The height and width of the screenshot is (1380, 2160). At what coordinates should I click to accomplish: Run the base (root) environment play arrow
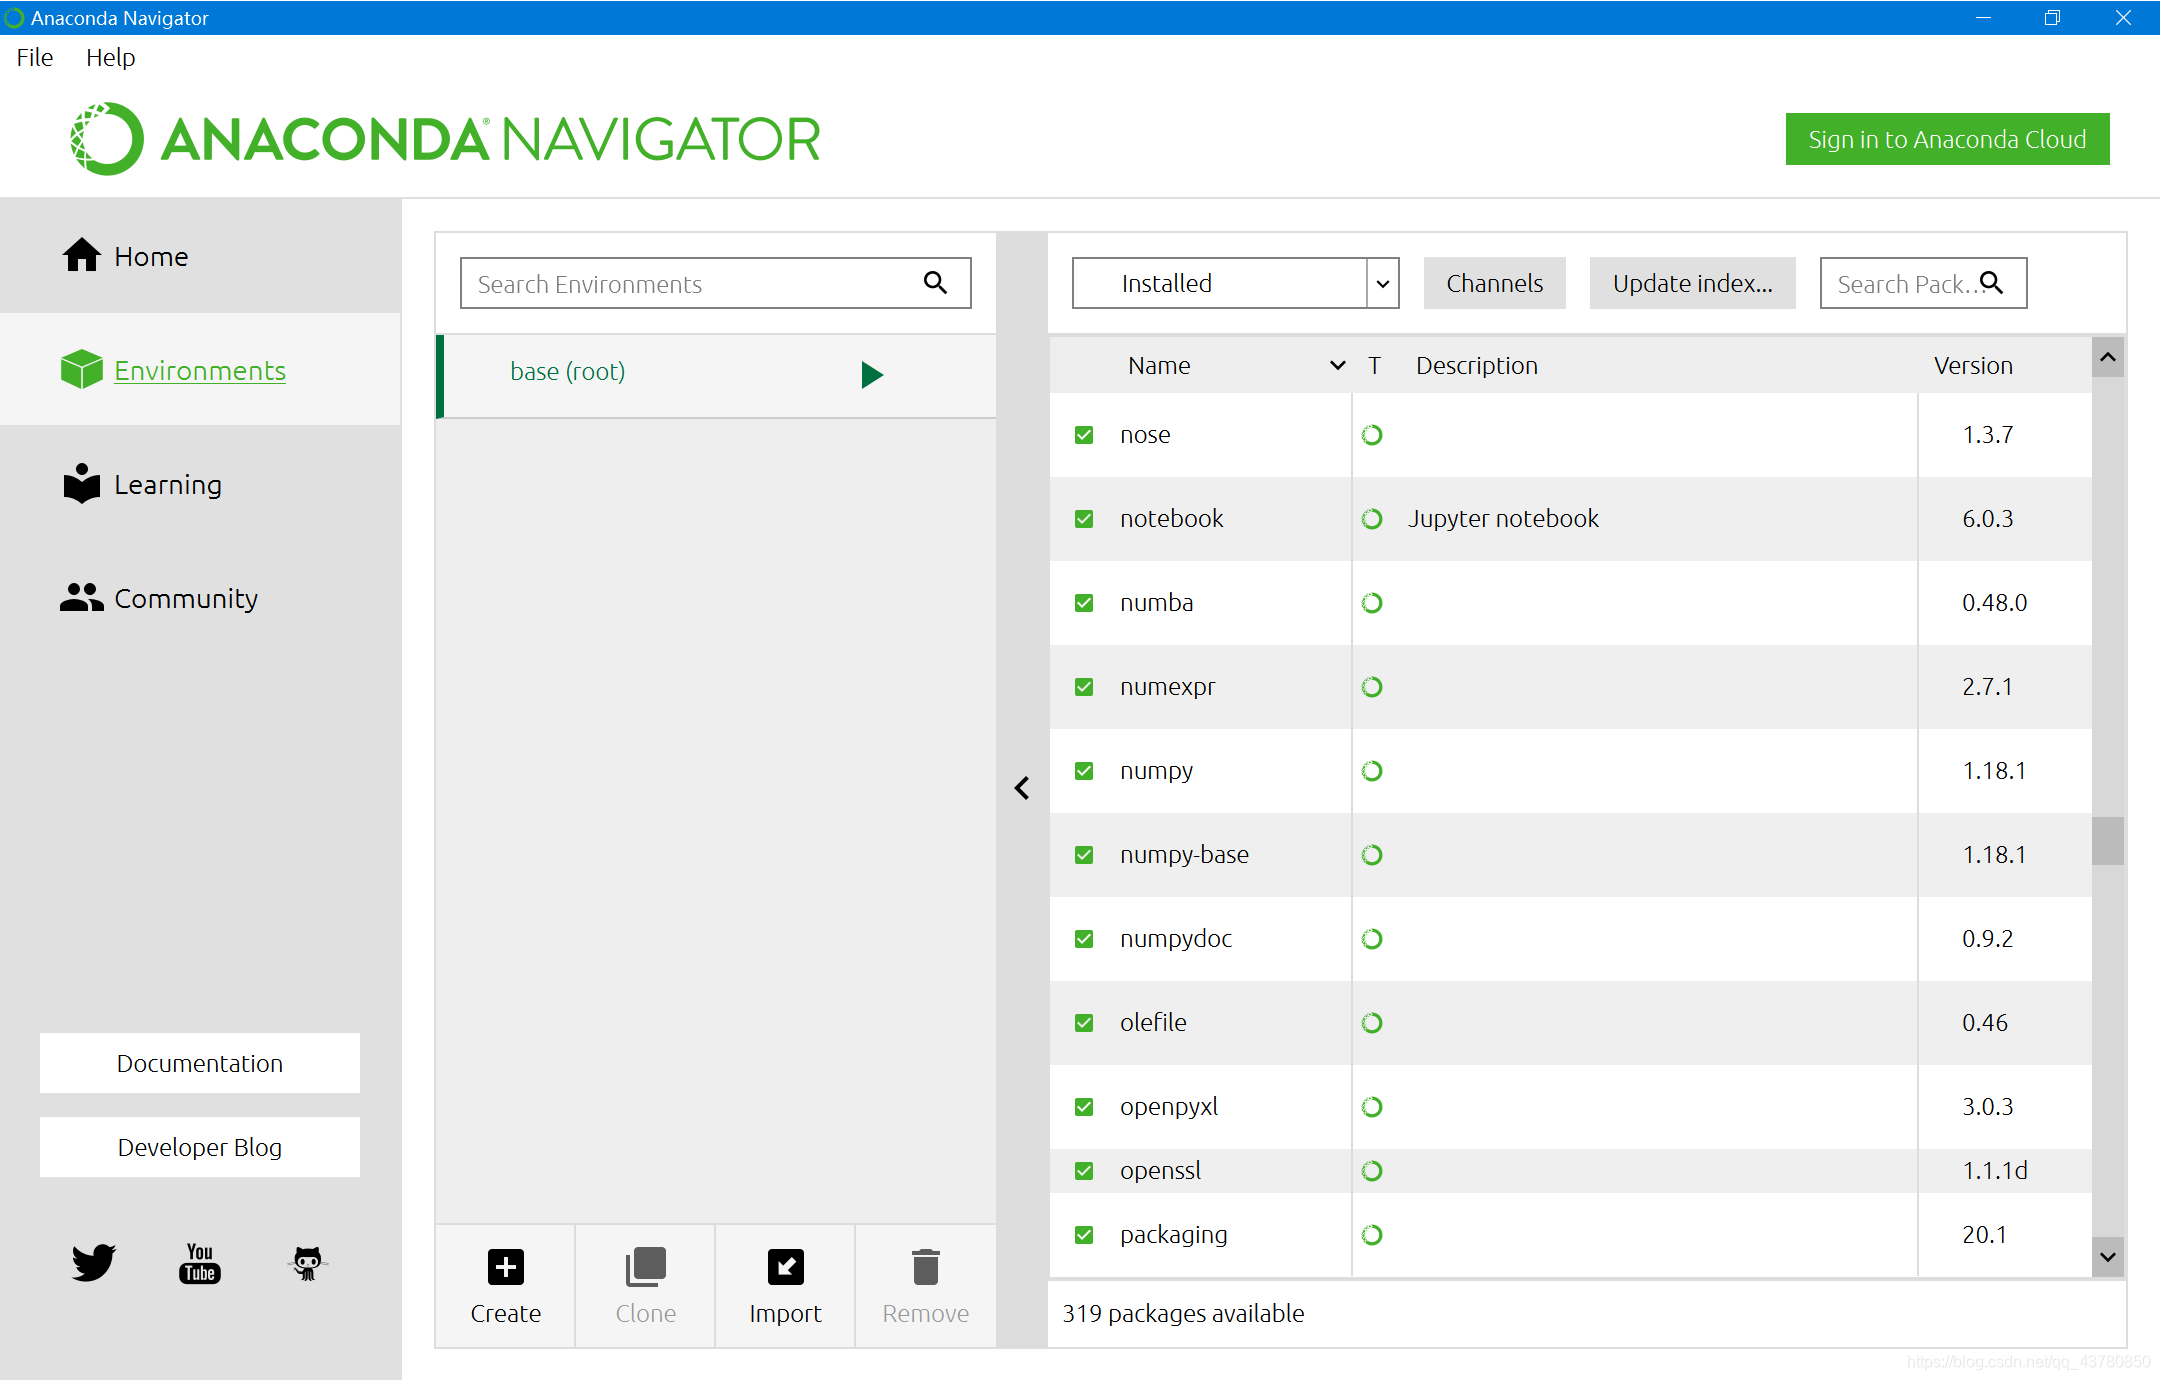pos(872,374)
